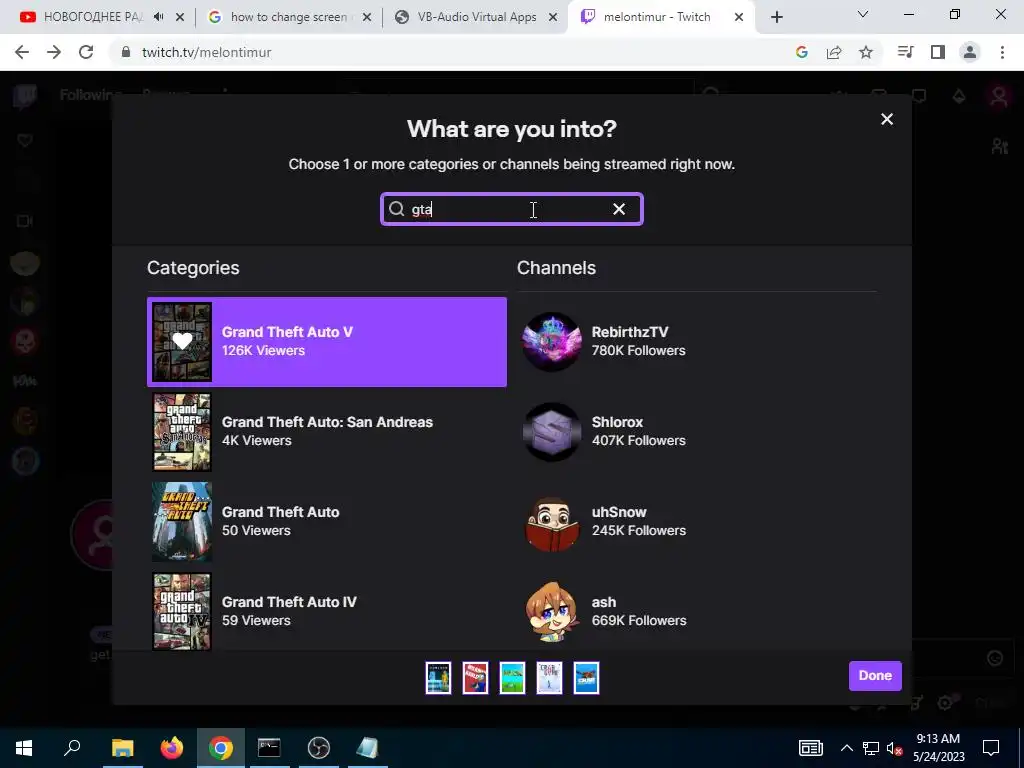1024x768 pixels.
Task: Deselect Grand Theft Auto V category
Action: (327, 342)
